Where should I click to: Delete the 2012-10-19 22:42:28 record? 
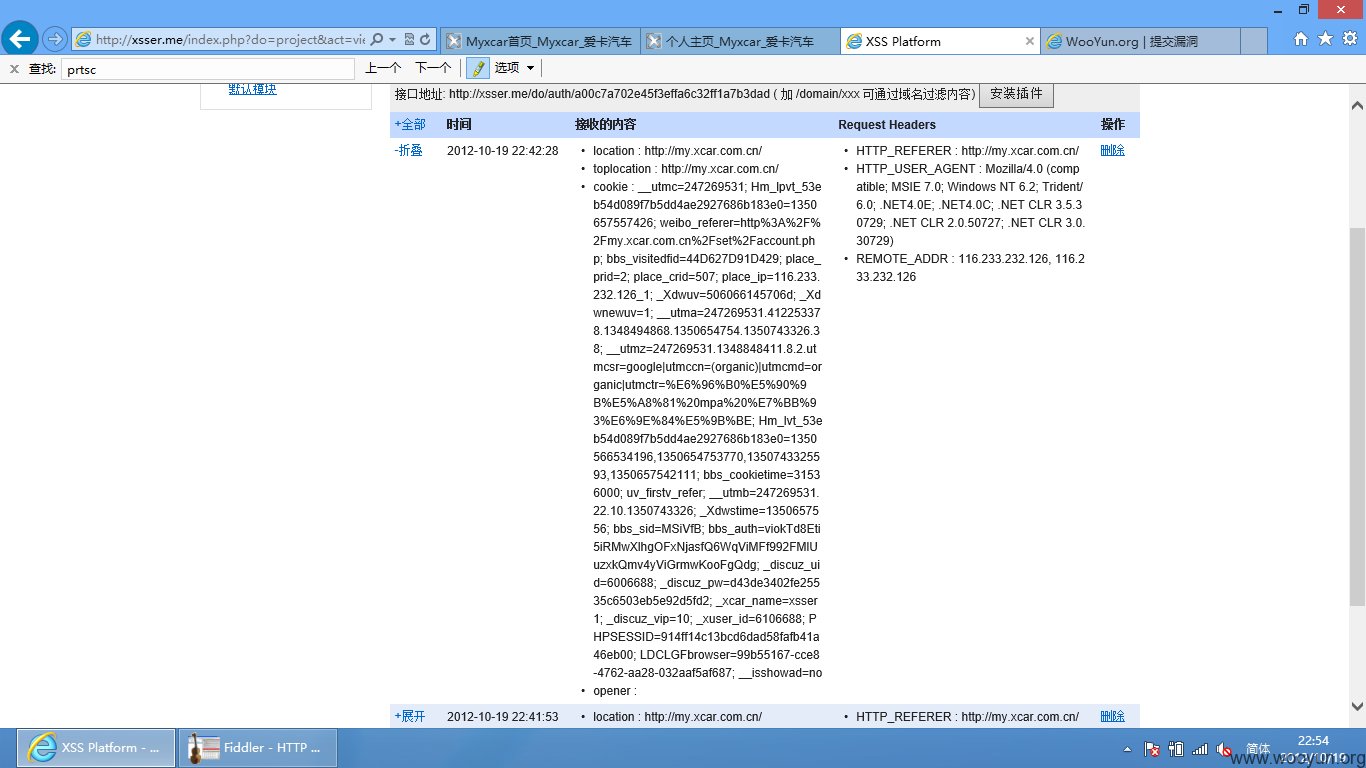pos(1112,151)
